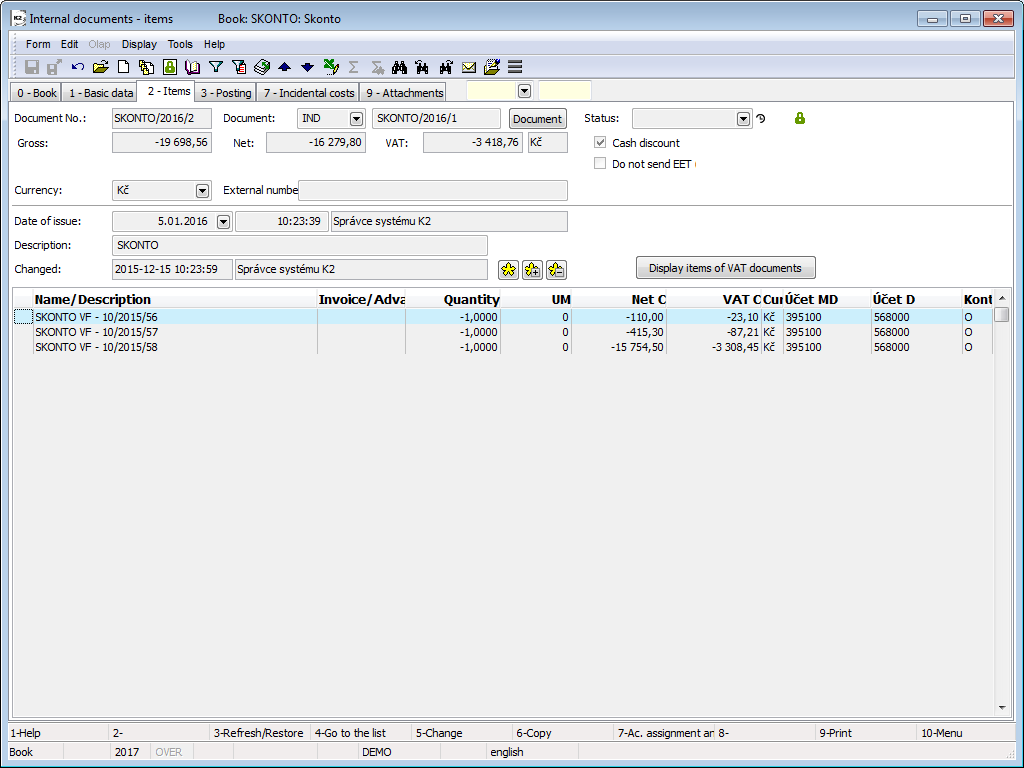Click the green padlock toolbar icon
The image size is (1024, 768).
tap(169, 67)
